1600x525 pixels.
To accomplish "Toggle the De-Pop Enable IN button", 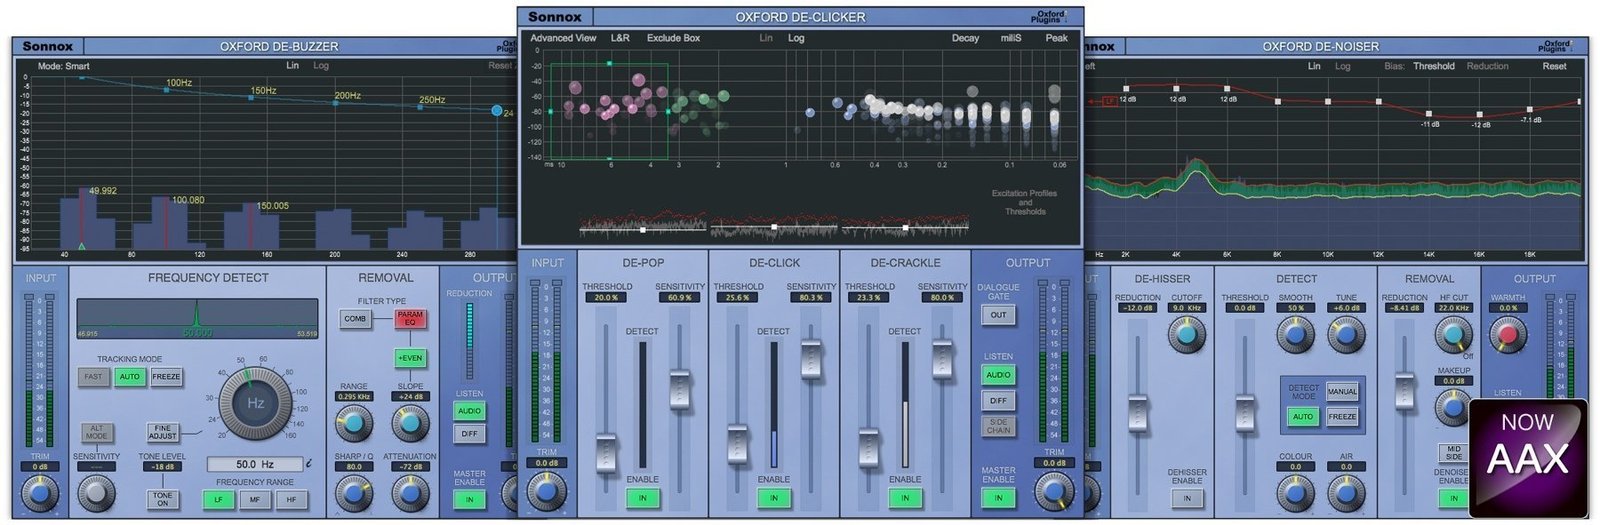I will (x=642, y=498).
